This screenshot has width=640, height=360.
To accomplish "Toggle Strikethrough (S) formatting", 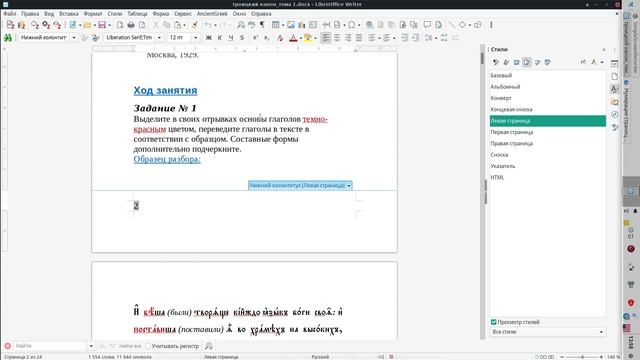I will coord(242,38).
